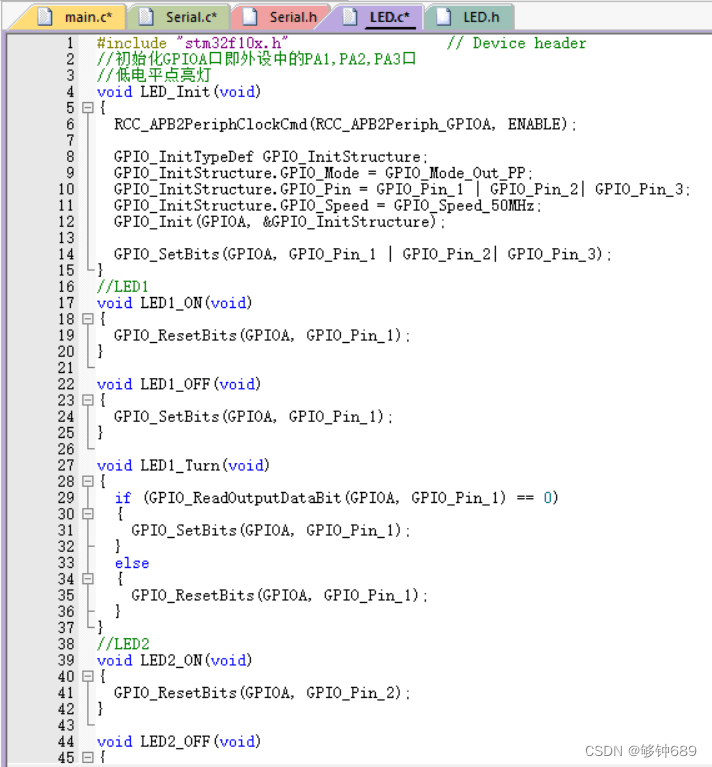The width and height of the screenshot is (712, 767).
Task: Click the LED.c* active tab
Action: [x=379, y=17]
